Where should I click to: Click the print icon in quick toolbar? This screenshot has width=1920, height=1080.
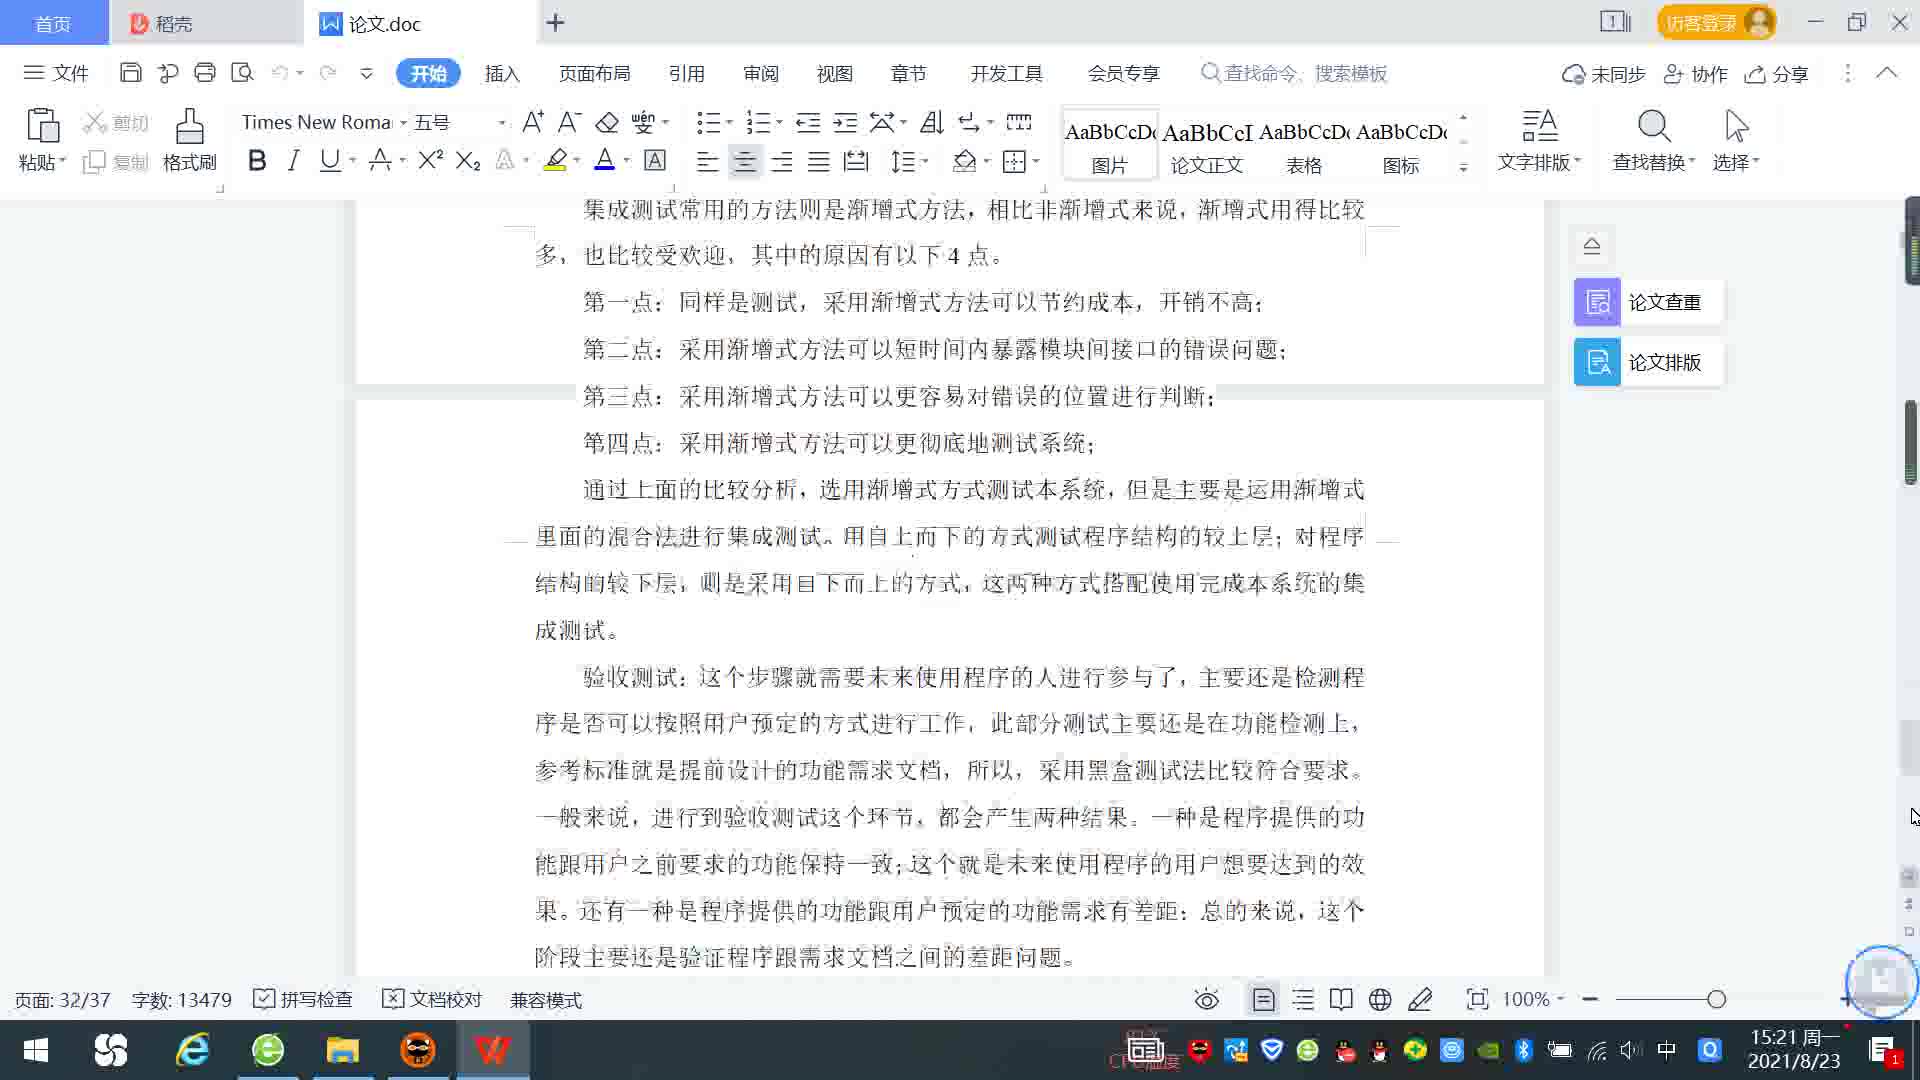(205, 73)
